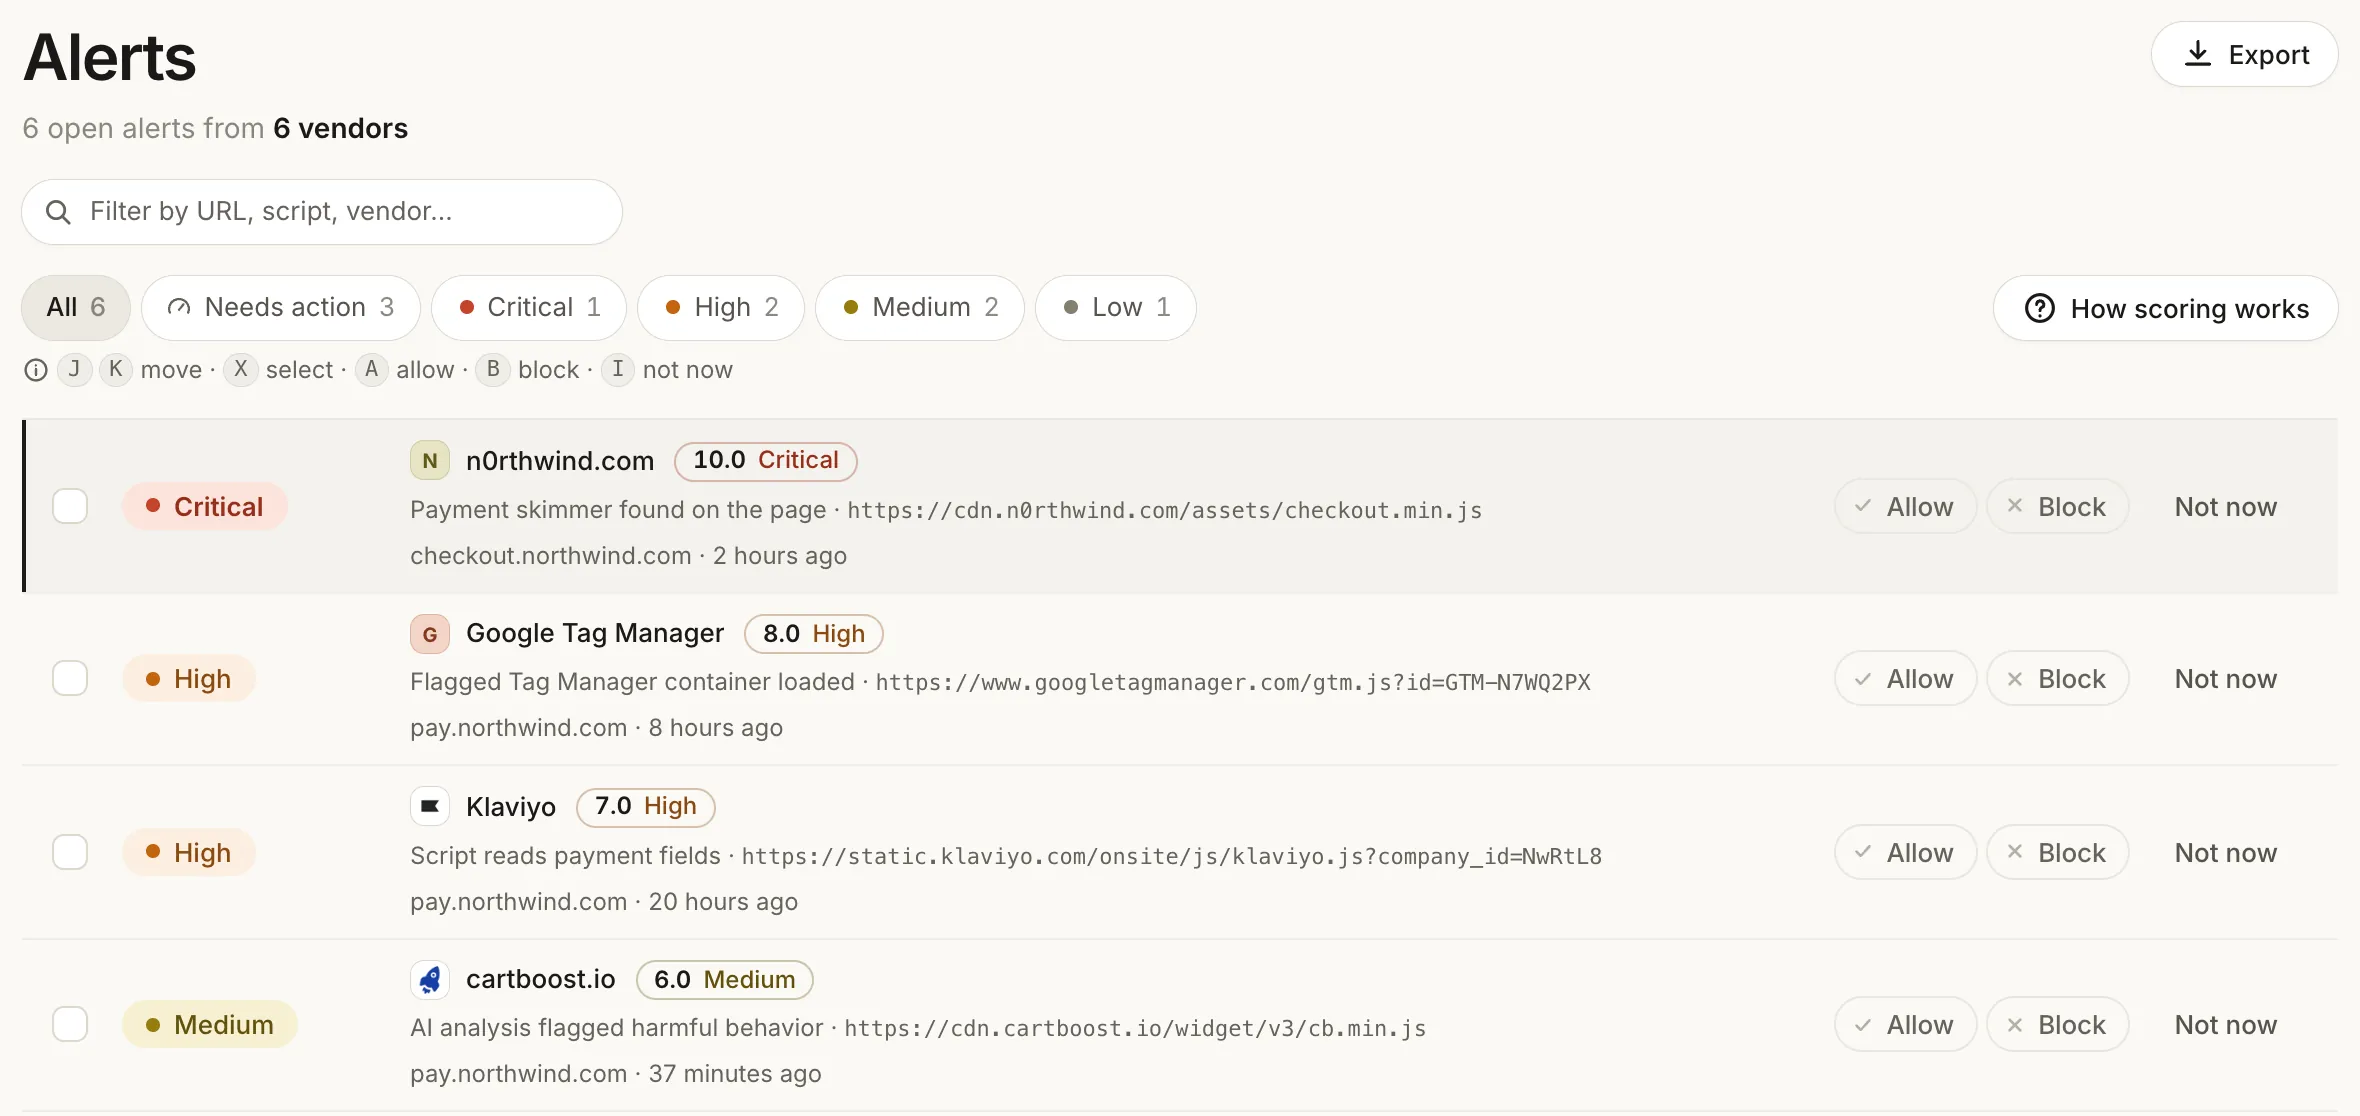
Task: Filter alerts by High severity
Action: tap(721, 308)
